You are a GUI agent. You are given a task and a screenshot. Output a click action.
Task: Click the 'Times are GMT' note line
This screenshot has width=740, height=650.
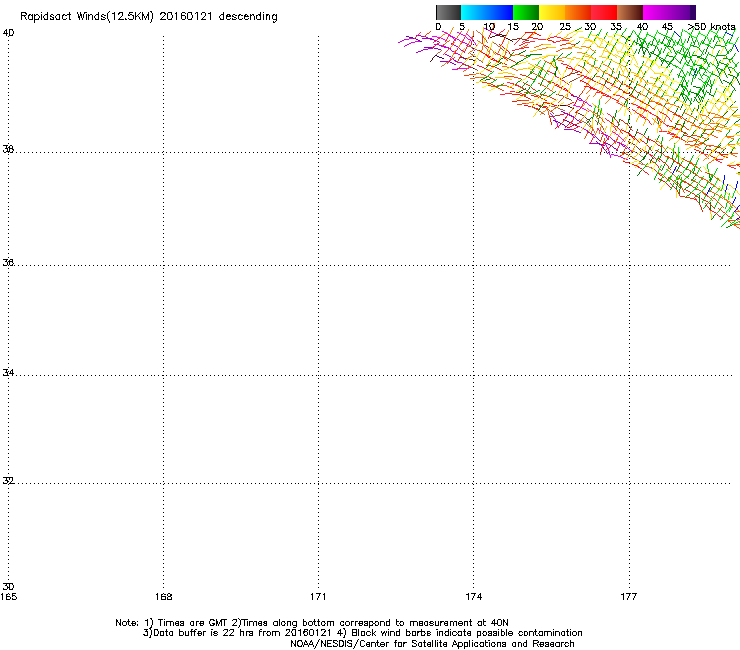312,623
